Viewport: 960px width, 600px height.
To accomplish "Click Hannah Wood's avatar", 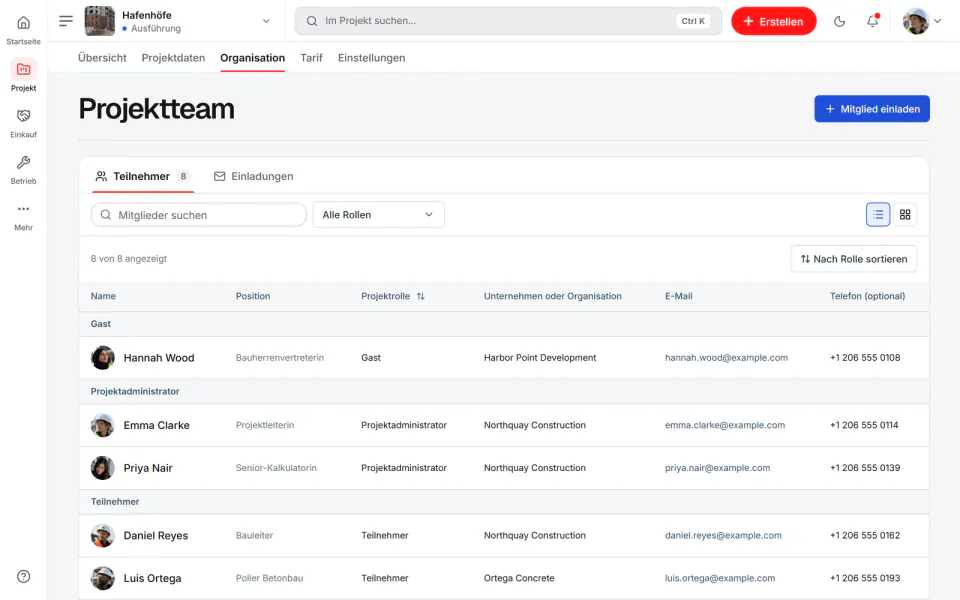I will pos(103,358).
